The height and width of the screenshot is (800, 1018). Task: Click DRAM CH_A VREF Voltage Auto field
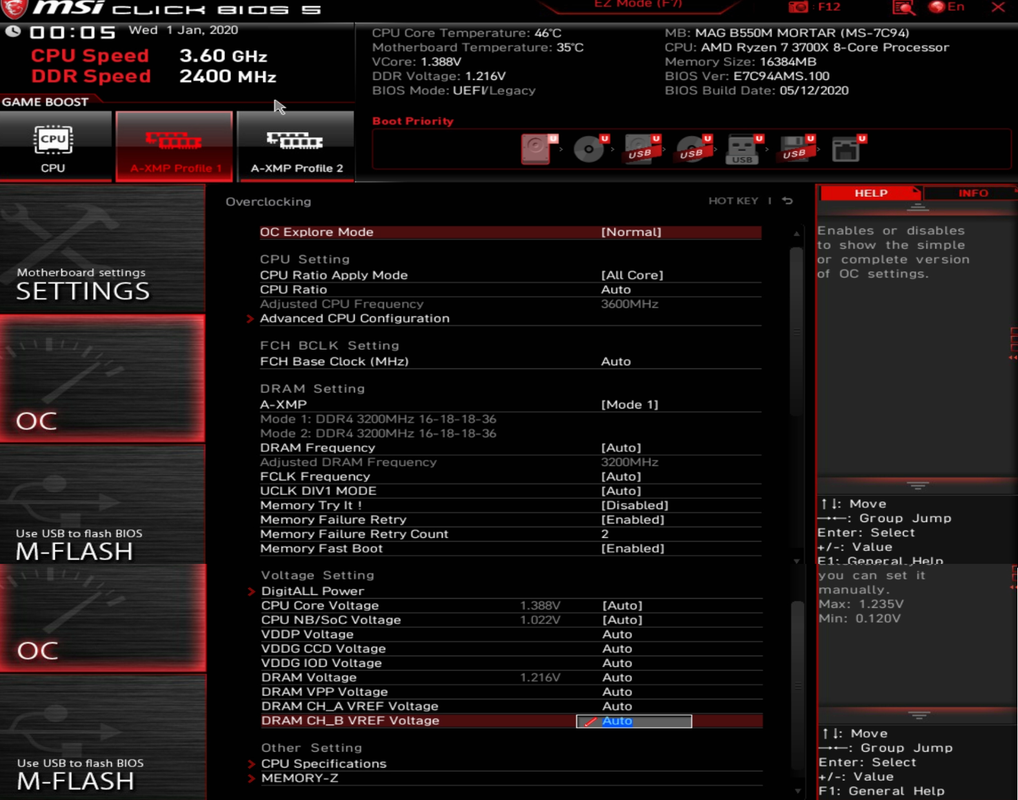pos(617,706)
